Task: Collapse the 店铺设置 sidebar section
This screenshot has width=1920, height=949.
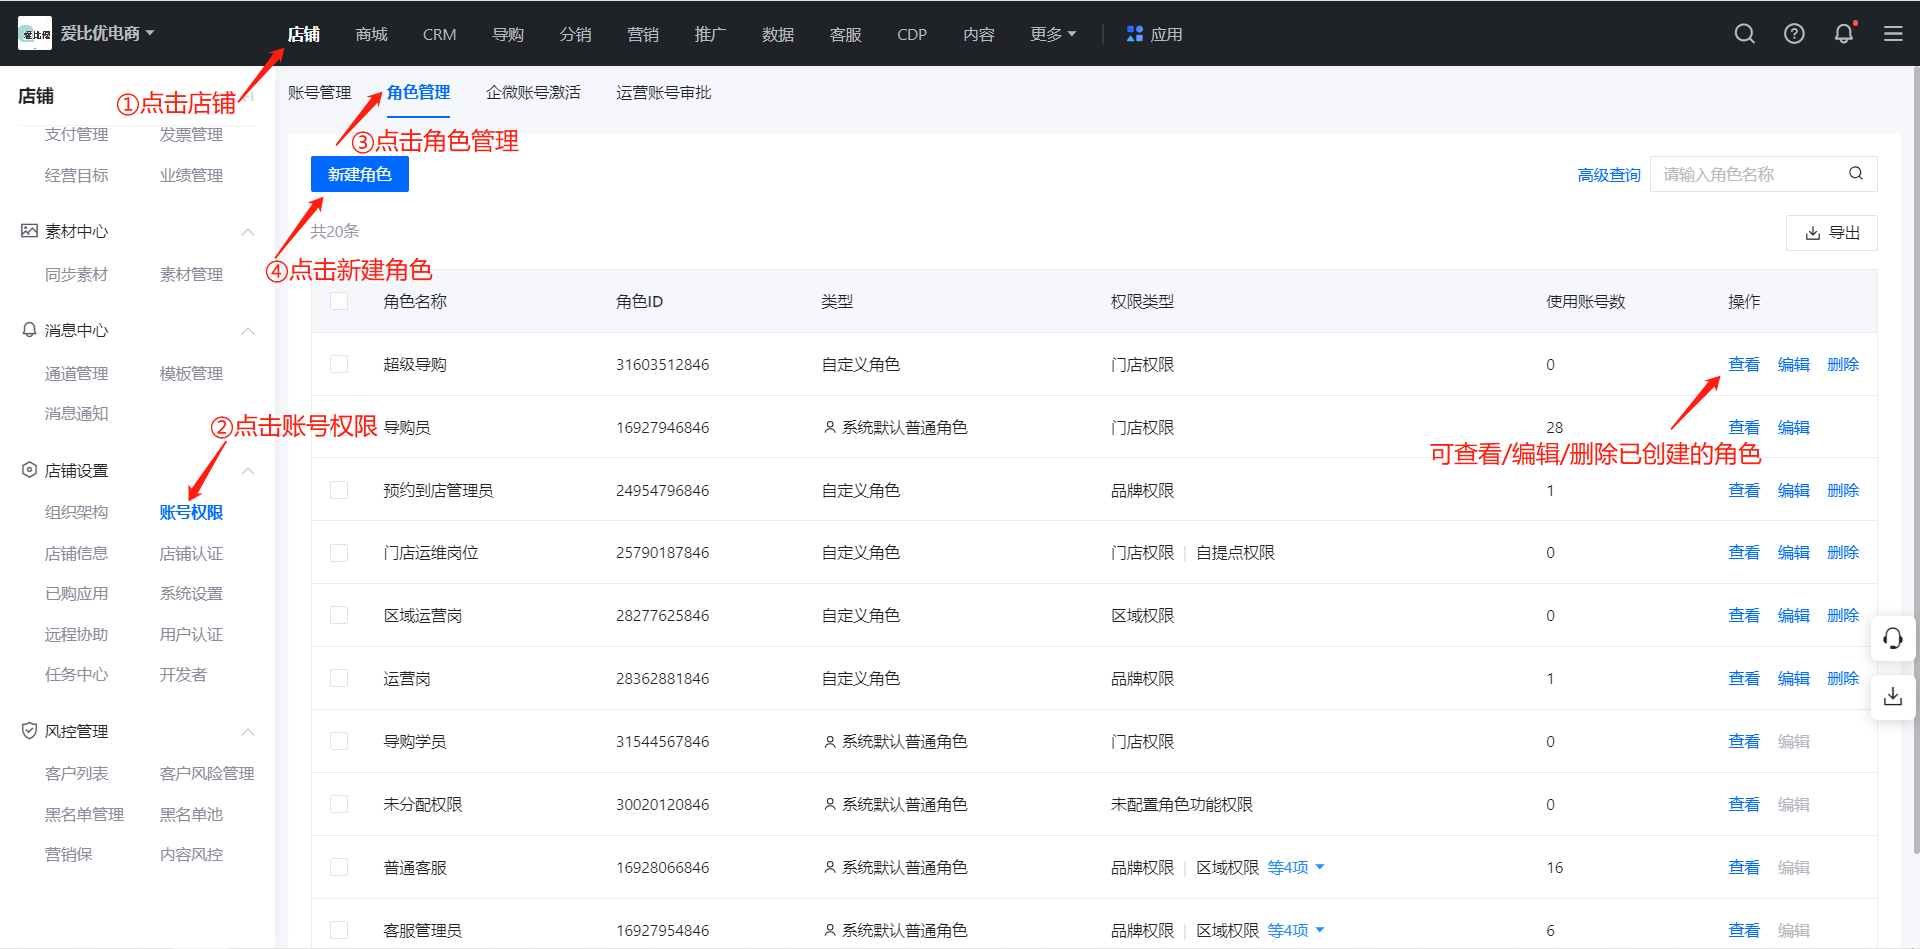Action: pos(248,471)
